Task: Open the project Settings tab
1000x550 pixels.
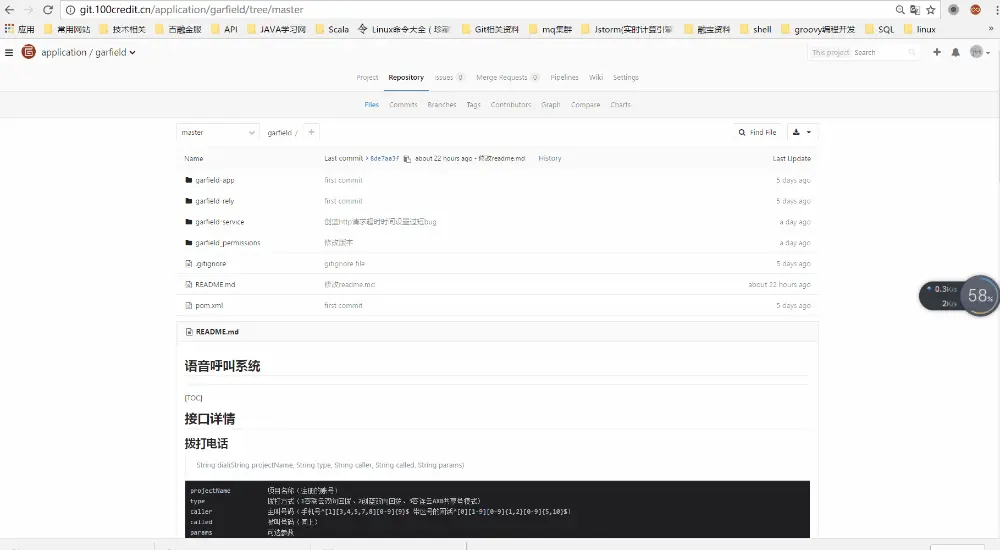Action: pos(626,77)
